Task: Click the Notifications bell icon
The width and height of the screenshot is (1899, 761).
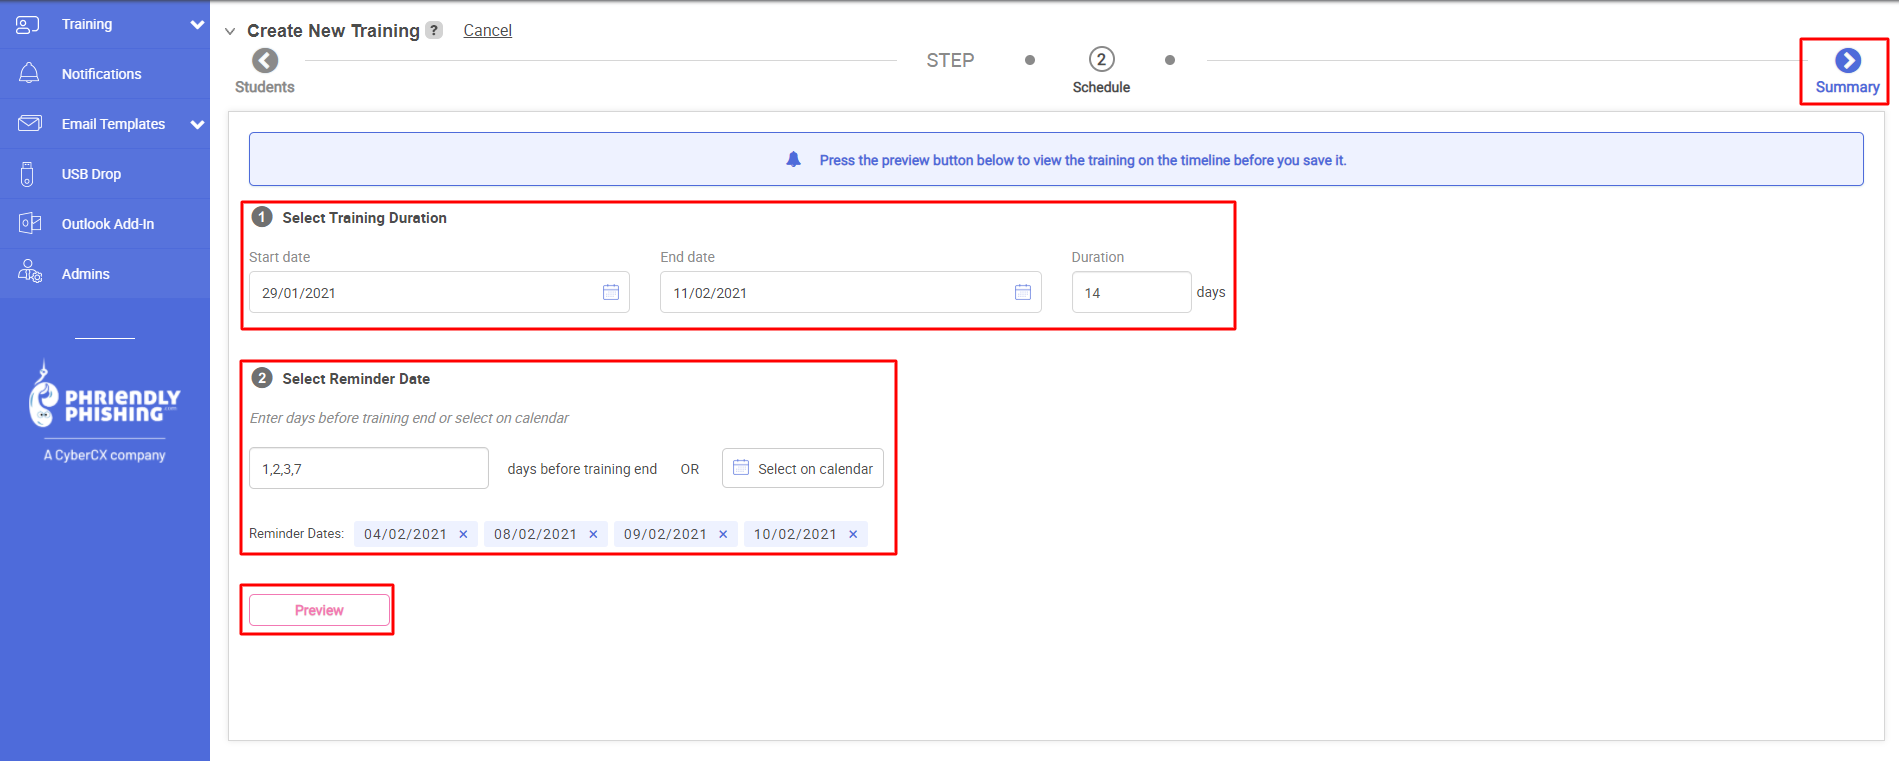Action: [29, 73]
